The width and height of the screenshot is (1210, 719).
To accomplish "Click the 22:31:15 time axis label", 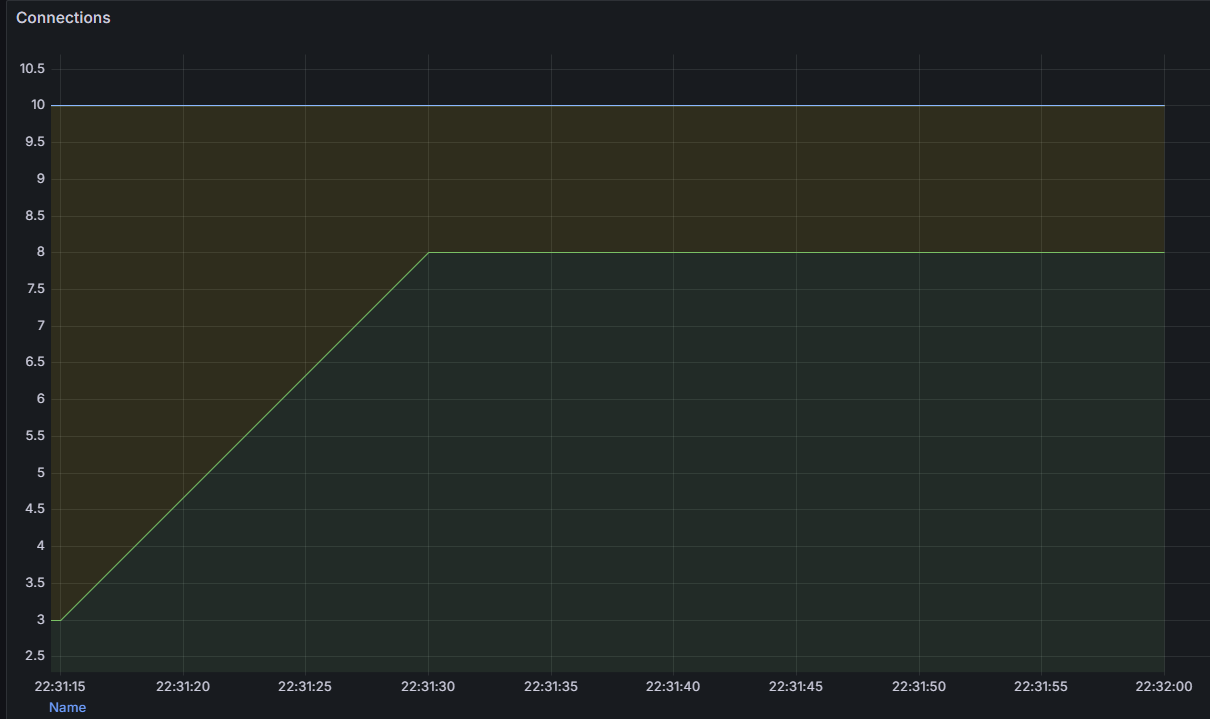I will (x=60, y=687).
